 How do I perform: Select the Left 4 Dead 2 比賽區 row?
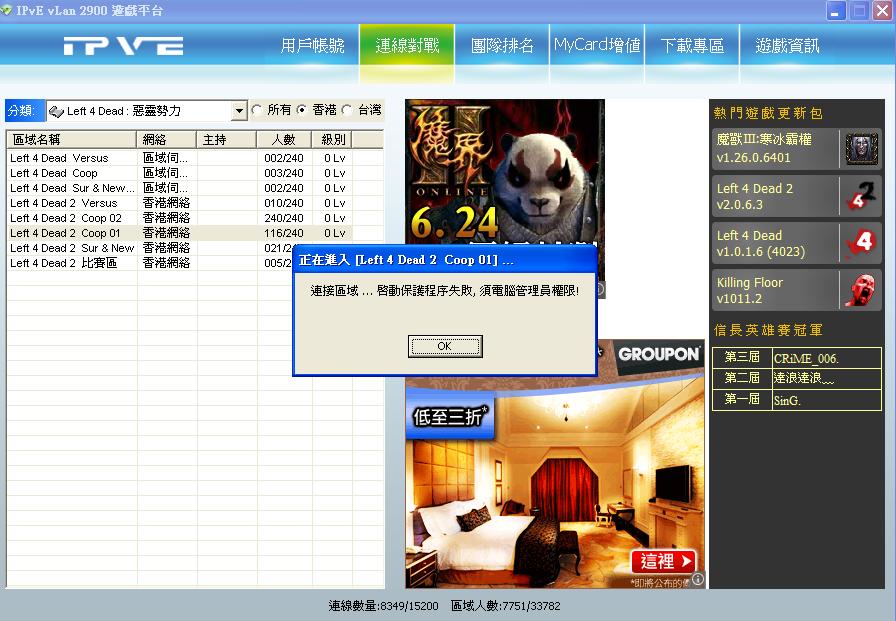150,263
